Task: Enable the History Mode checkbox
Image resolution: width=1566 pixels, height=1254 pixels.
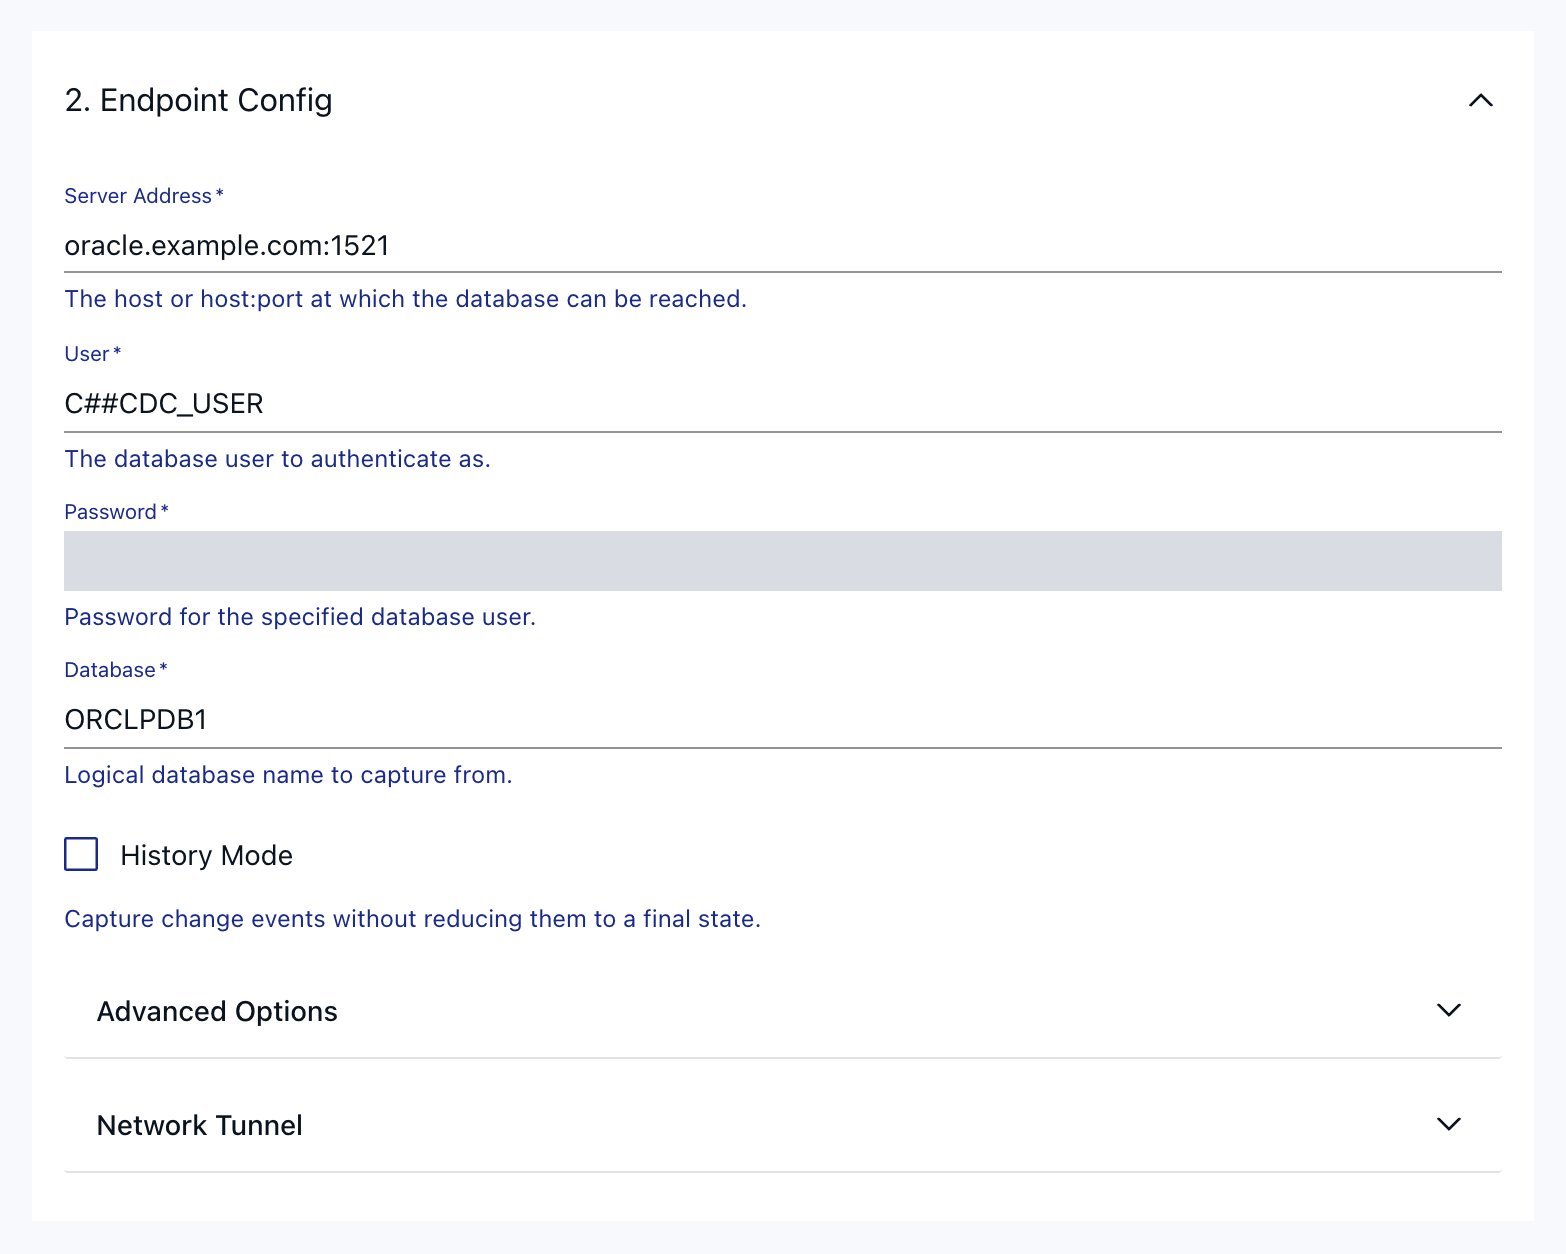Action: tap(81, 855)
